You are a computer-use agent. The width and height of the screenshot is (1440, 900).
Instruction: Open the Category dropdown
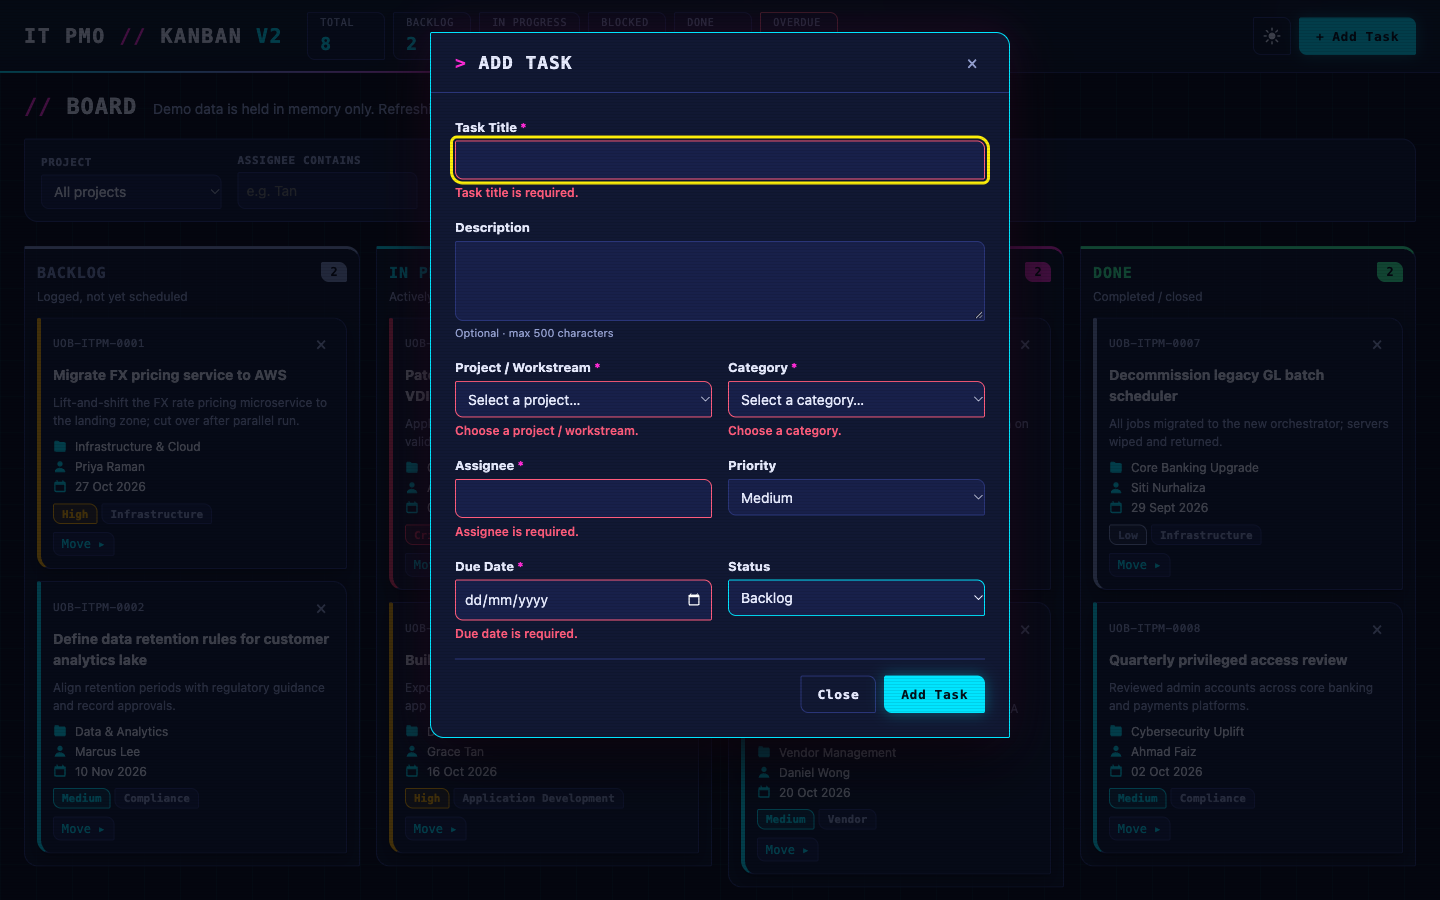tap(856, 399)
